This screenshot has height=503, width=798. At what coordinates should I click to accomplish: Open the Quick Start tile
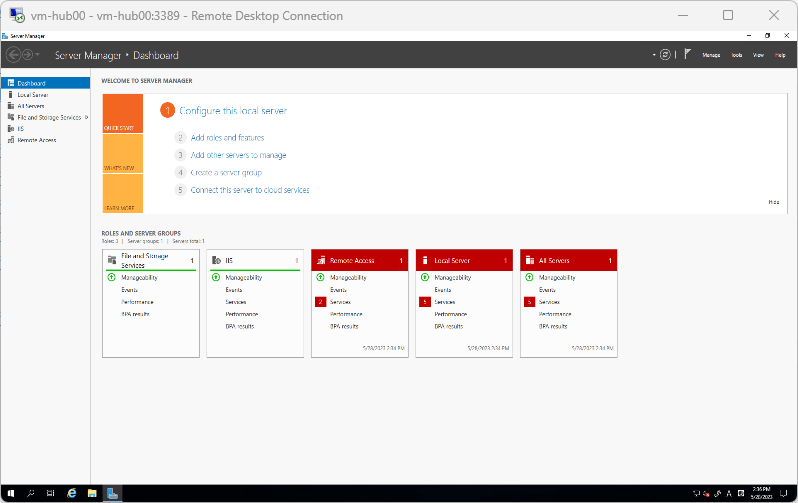coord(123,114)
